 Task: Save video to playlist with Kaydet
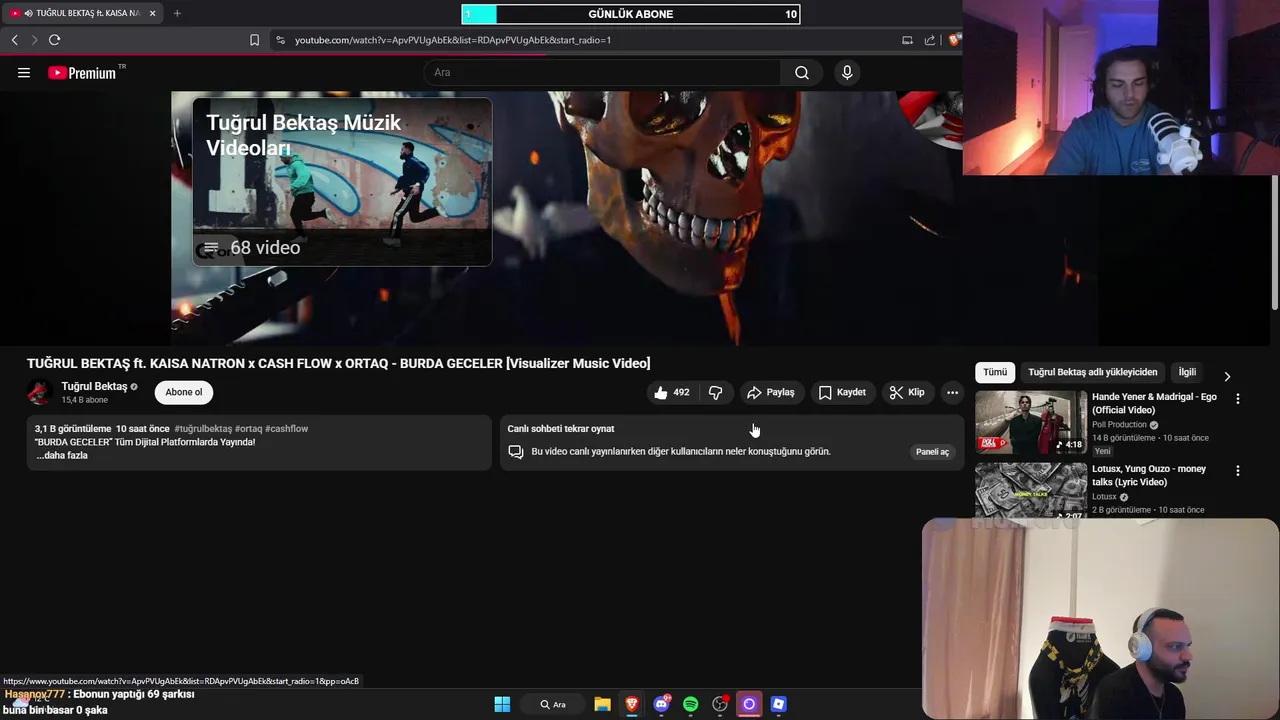pos(842,393)
